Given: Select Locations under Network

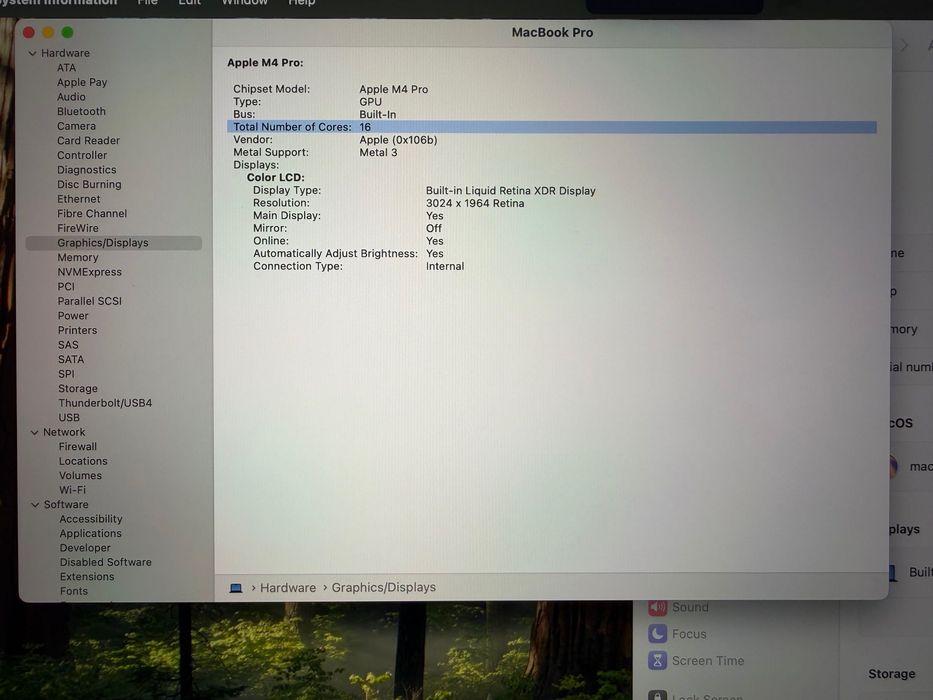Looking at the screenshot, I should tap(83, 461).
